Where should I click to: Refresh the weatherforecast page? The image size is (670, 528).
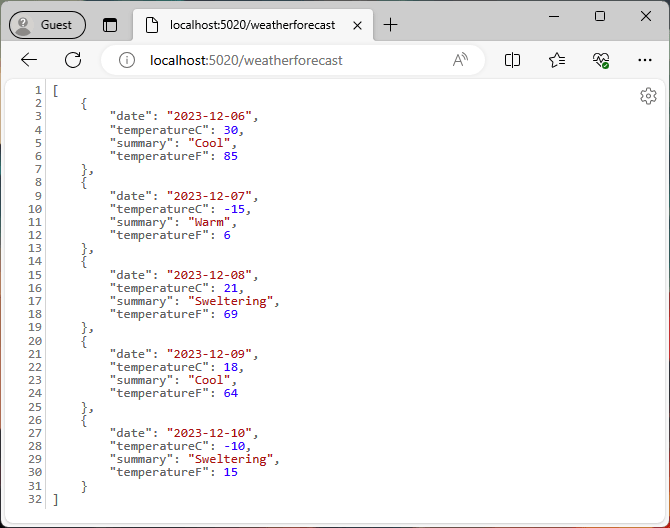tap(73, 60)
